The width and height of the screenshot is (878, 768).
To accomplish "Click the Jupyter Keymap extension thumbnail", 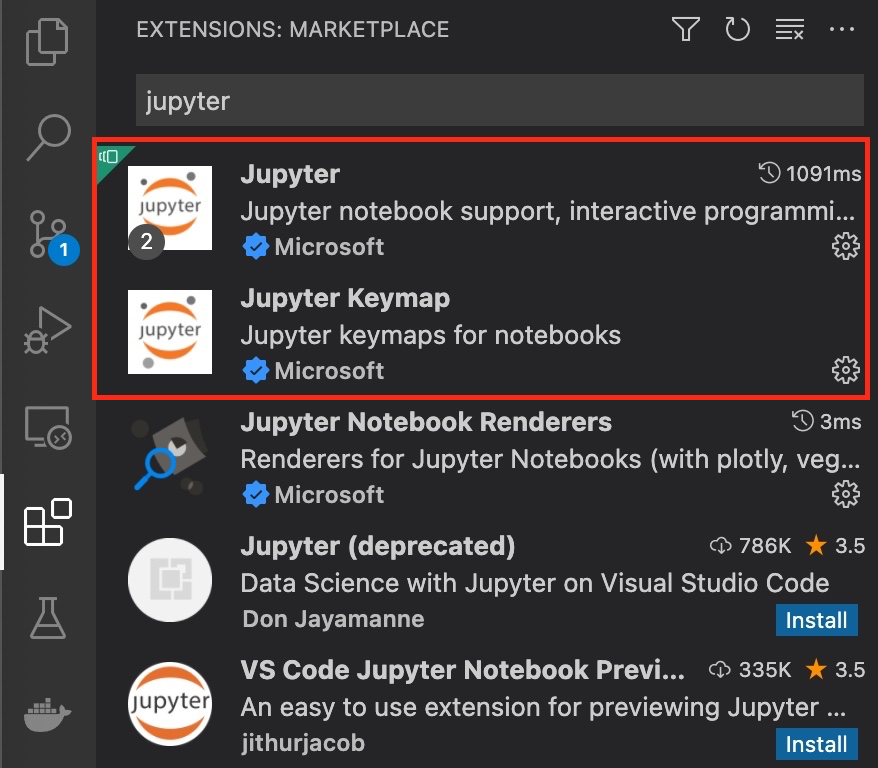I will (170, 331).
